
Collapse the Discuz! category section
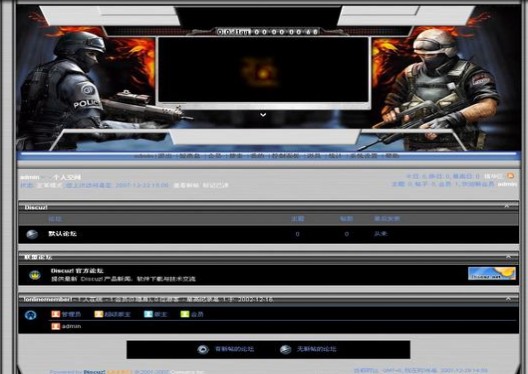click(x=507, y=206)
